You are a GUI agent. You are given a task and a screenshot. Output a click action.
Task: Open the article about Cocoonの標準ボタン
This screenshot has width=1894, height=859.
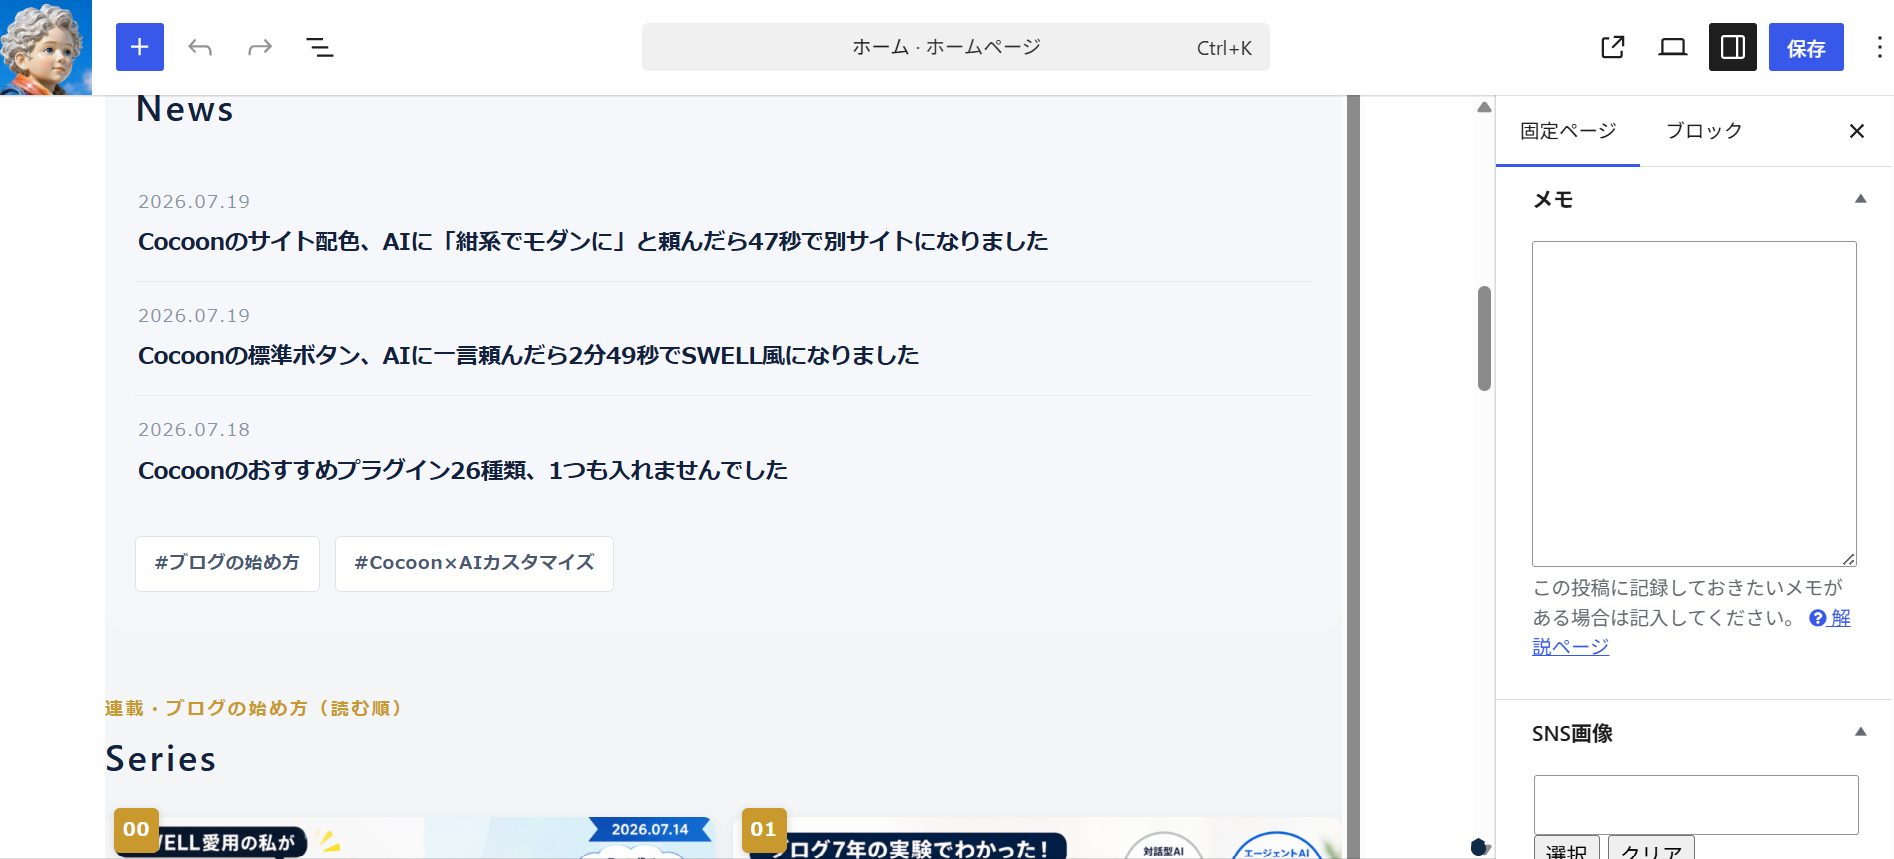click(x=528, y=355)
